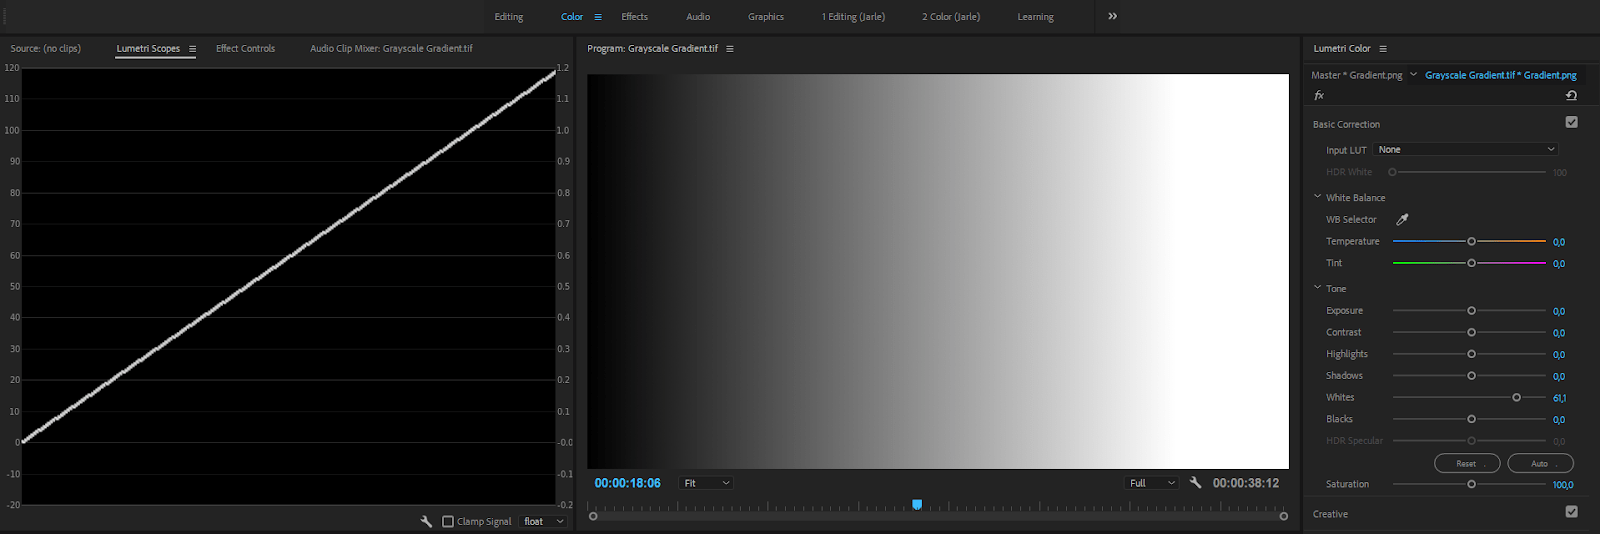Pick the WB Selector eyedropper
The image size is (1600, 534).
pos(1402,219)
